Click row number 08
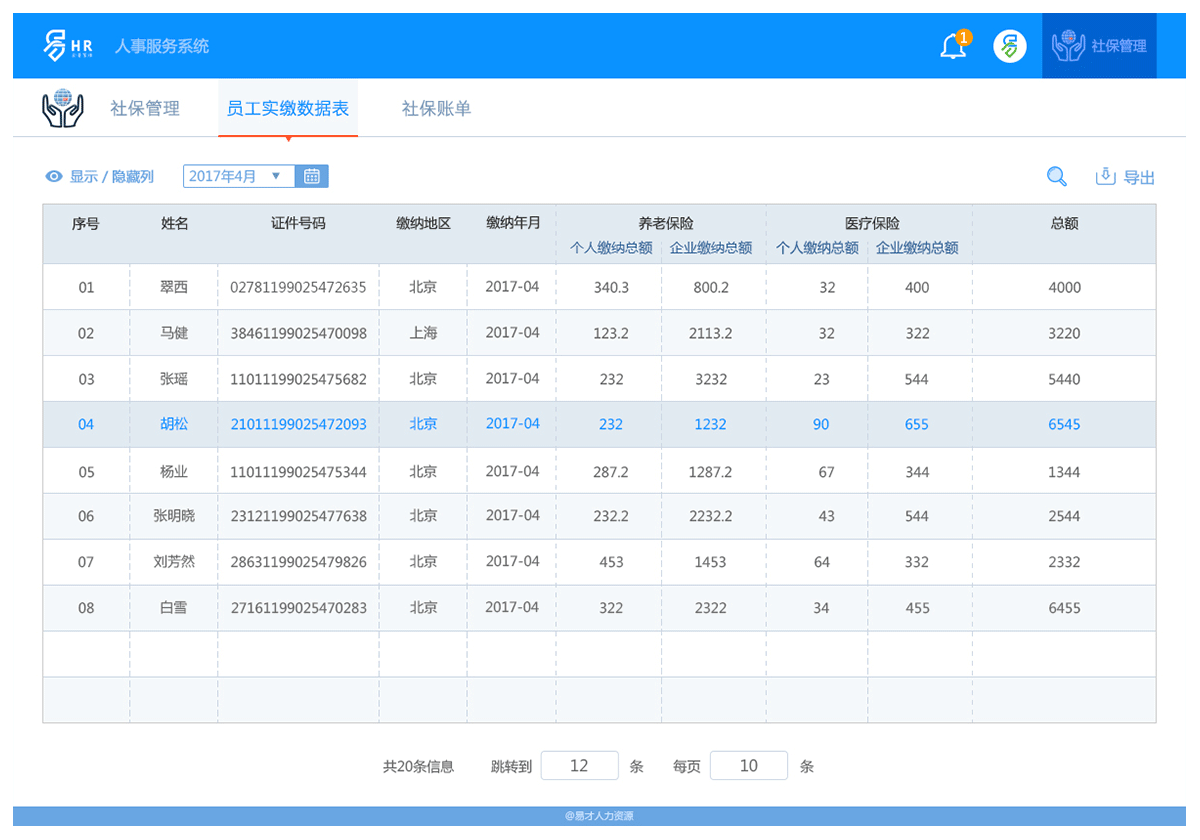This screenshot has width=1200, height=840. tap(86, 608)
